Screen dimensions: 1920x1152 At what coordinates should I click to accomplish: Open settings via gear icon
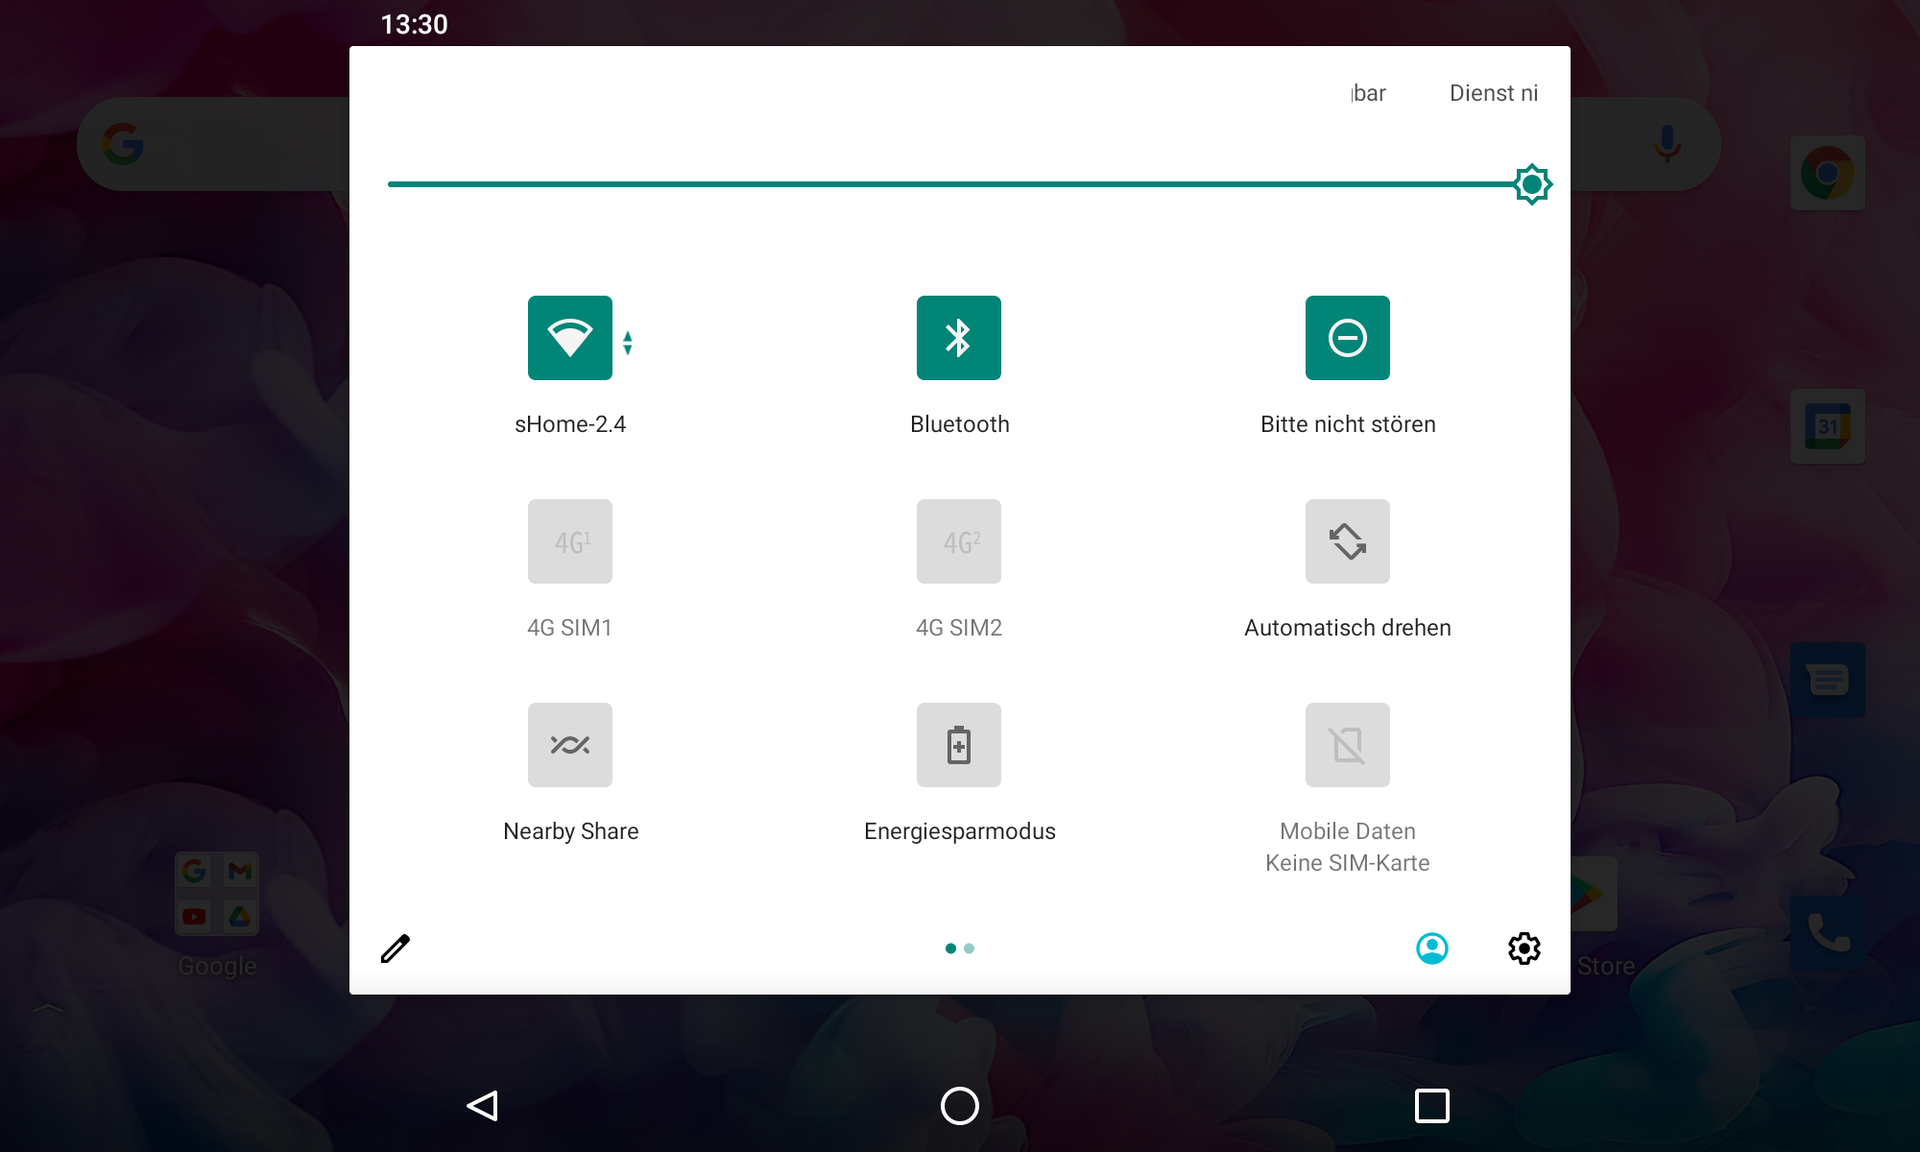coord(1523,948)
